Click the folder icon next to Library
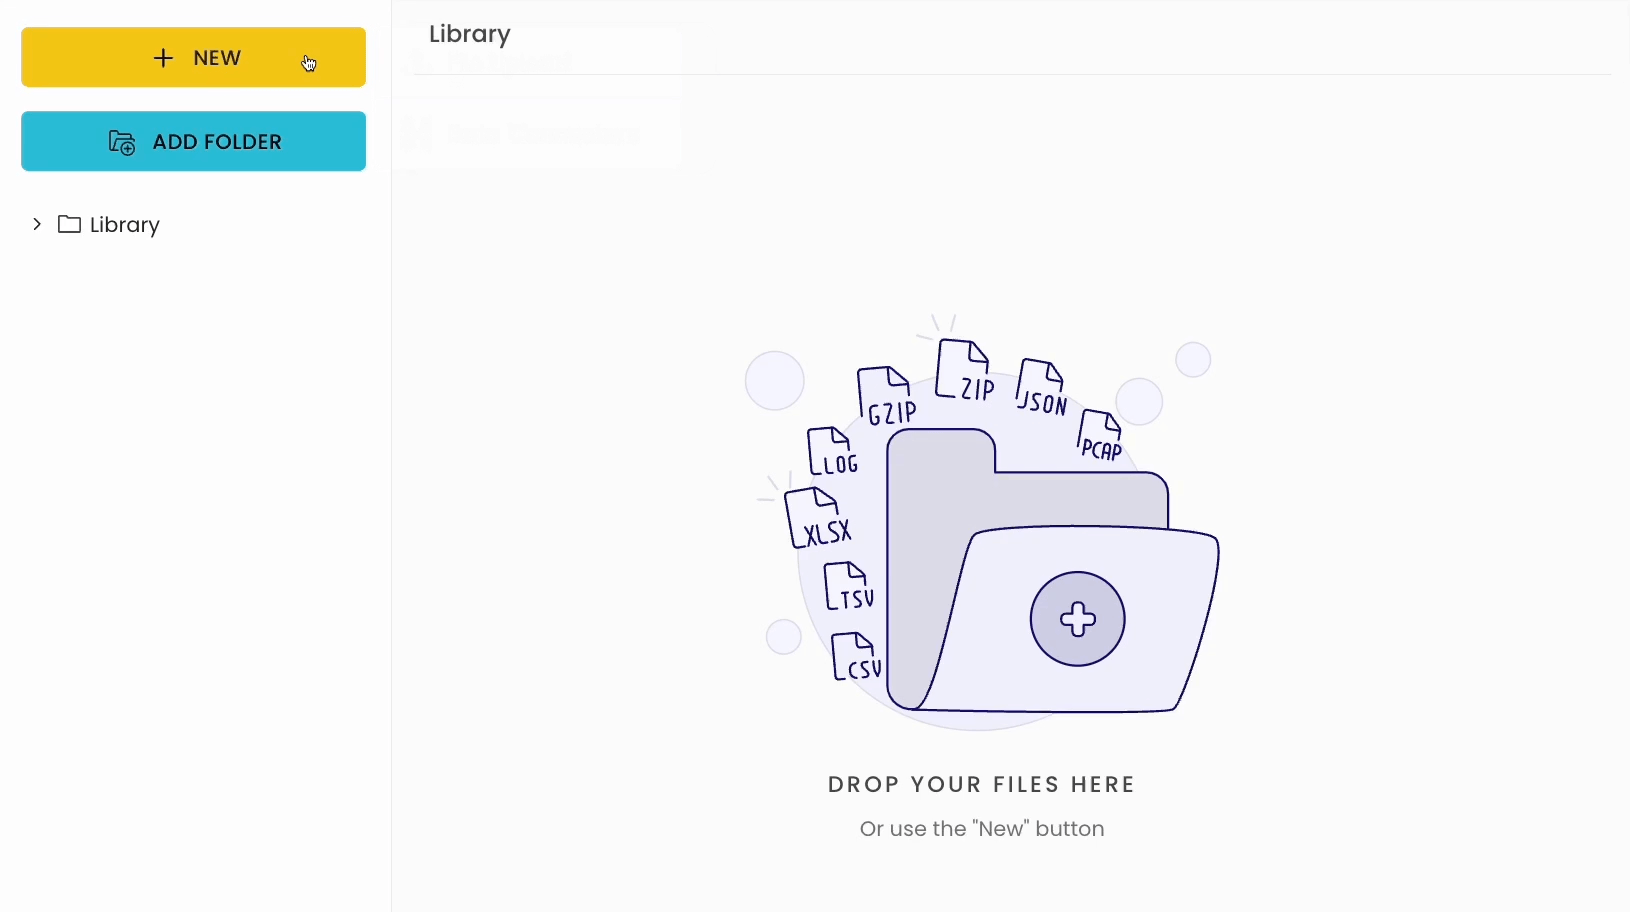 (69, 224)
